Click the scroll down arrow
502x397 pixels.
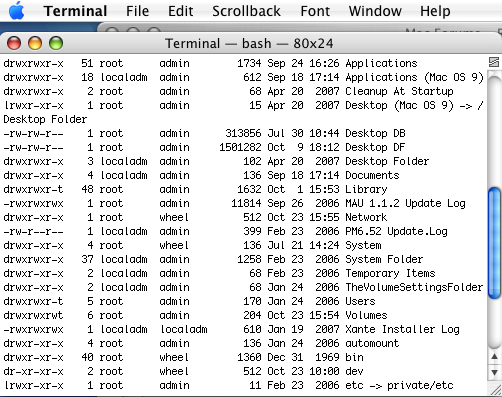tap(494, 372)
